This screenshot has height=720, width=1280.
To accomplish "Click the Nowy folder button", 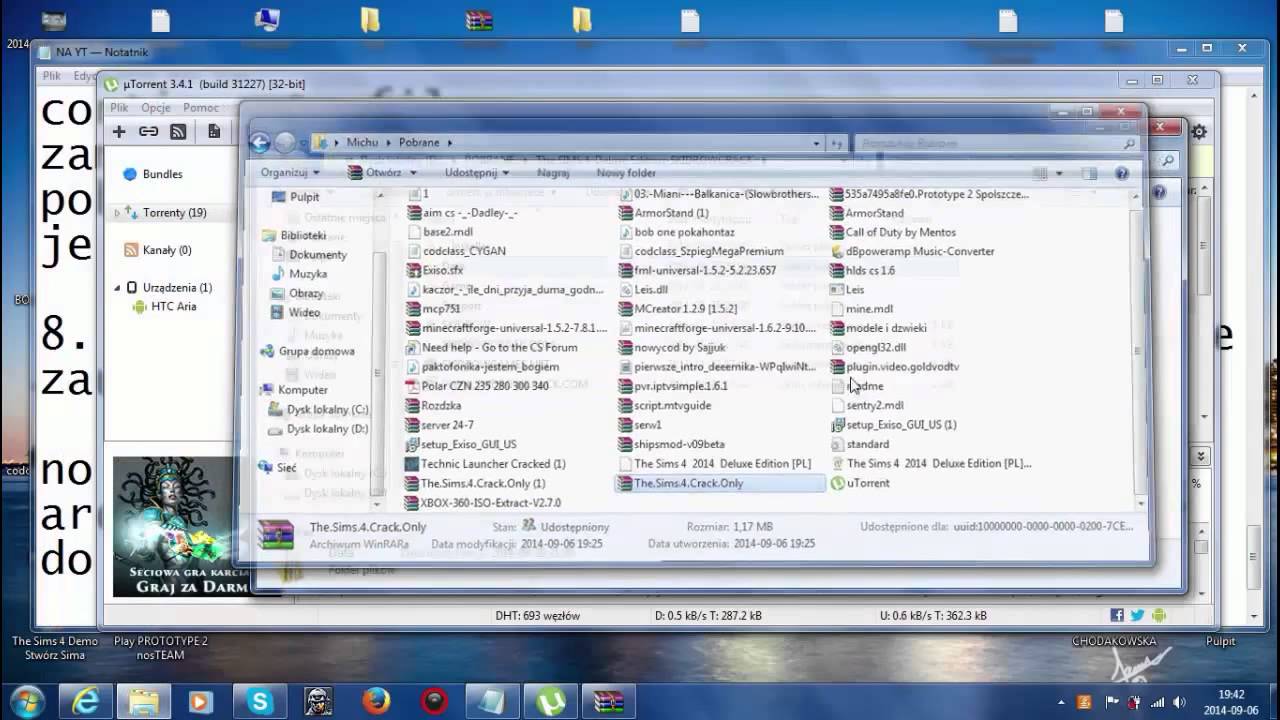I will 627,172.
